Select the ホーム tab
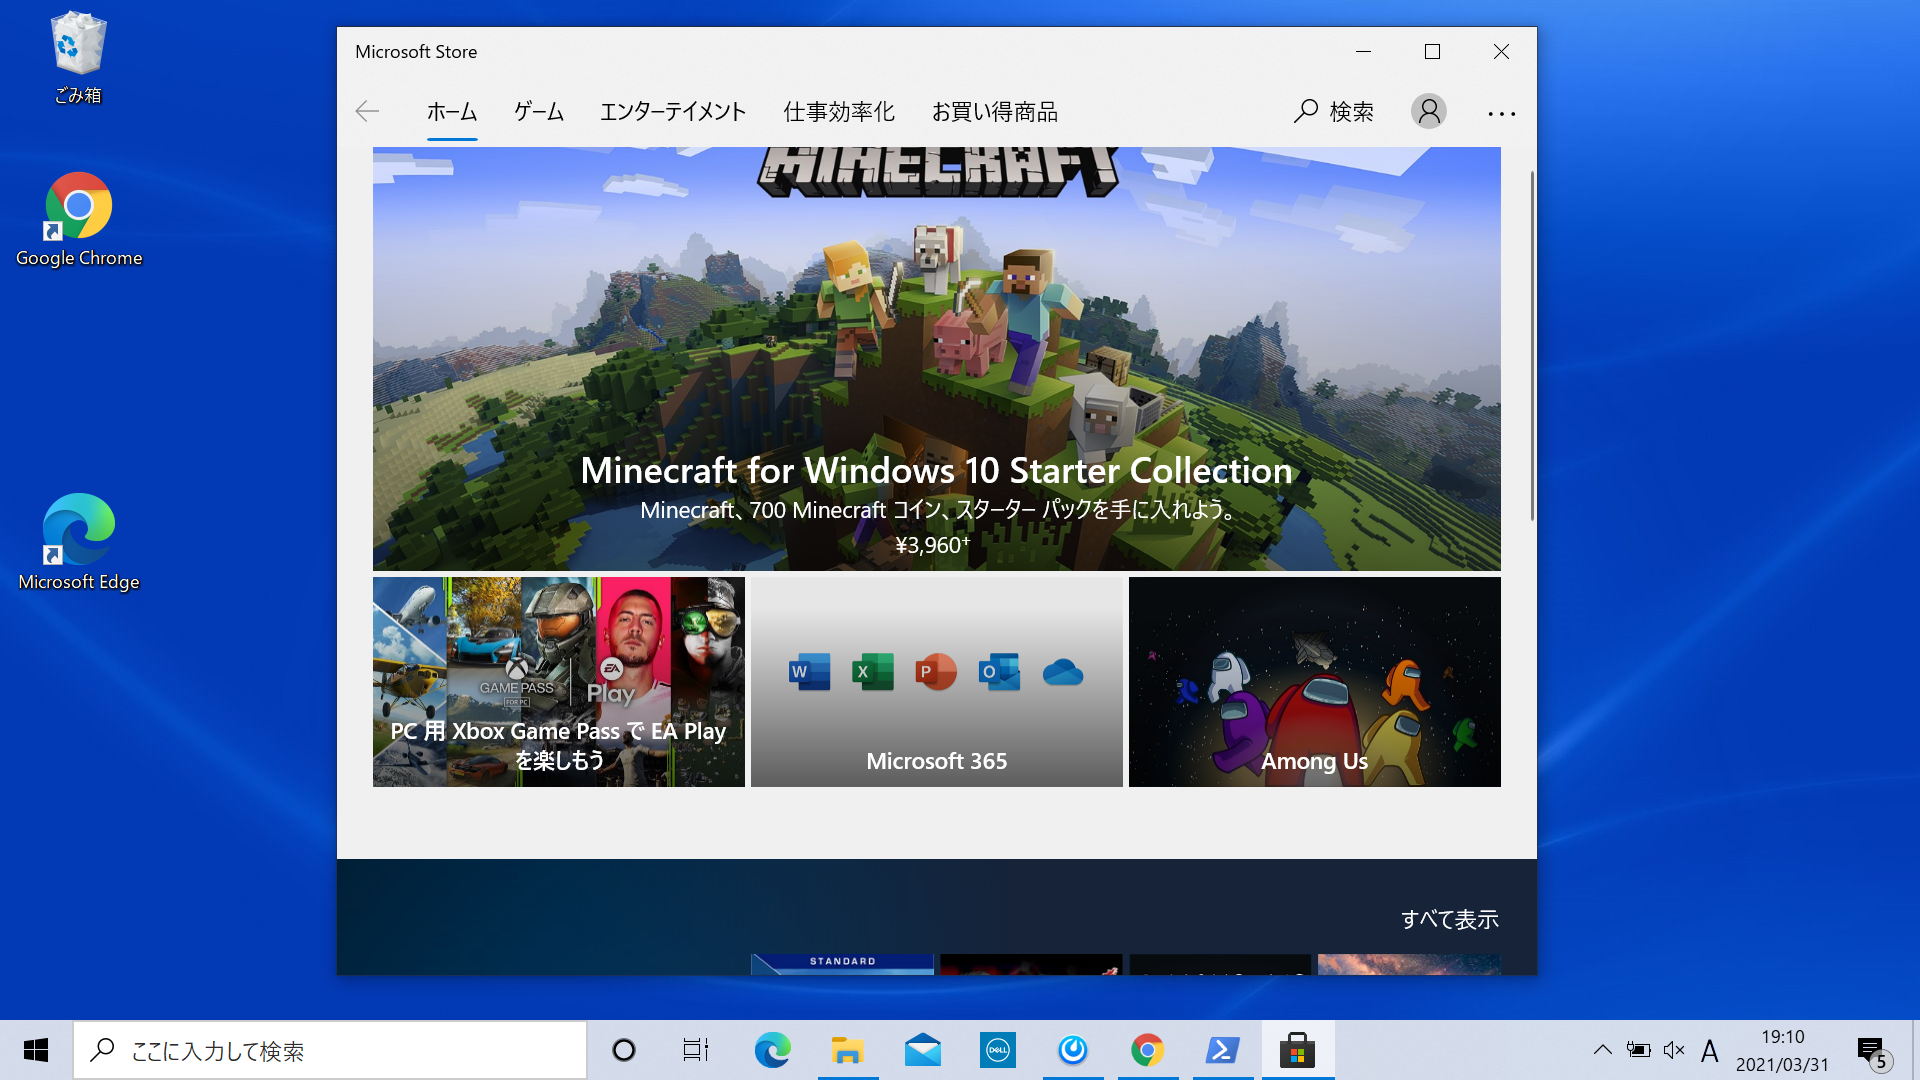 tap(452, 112)
